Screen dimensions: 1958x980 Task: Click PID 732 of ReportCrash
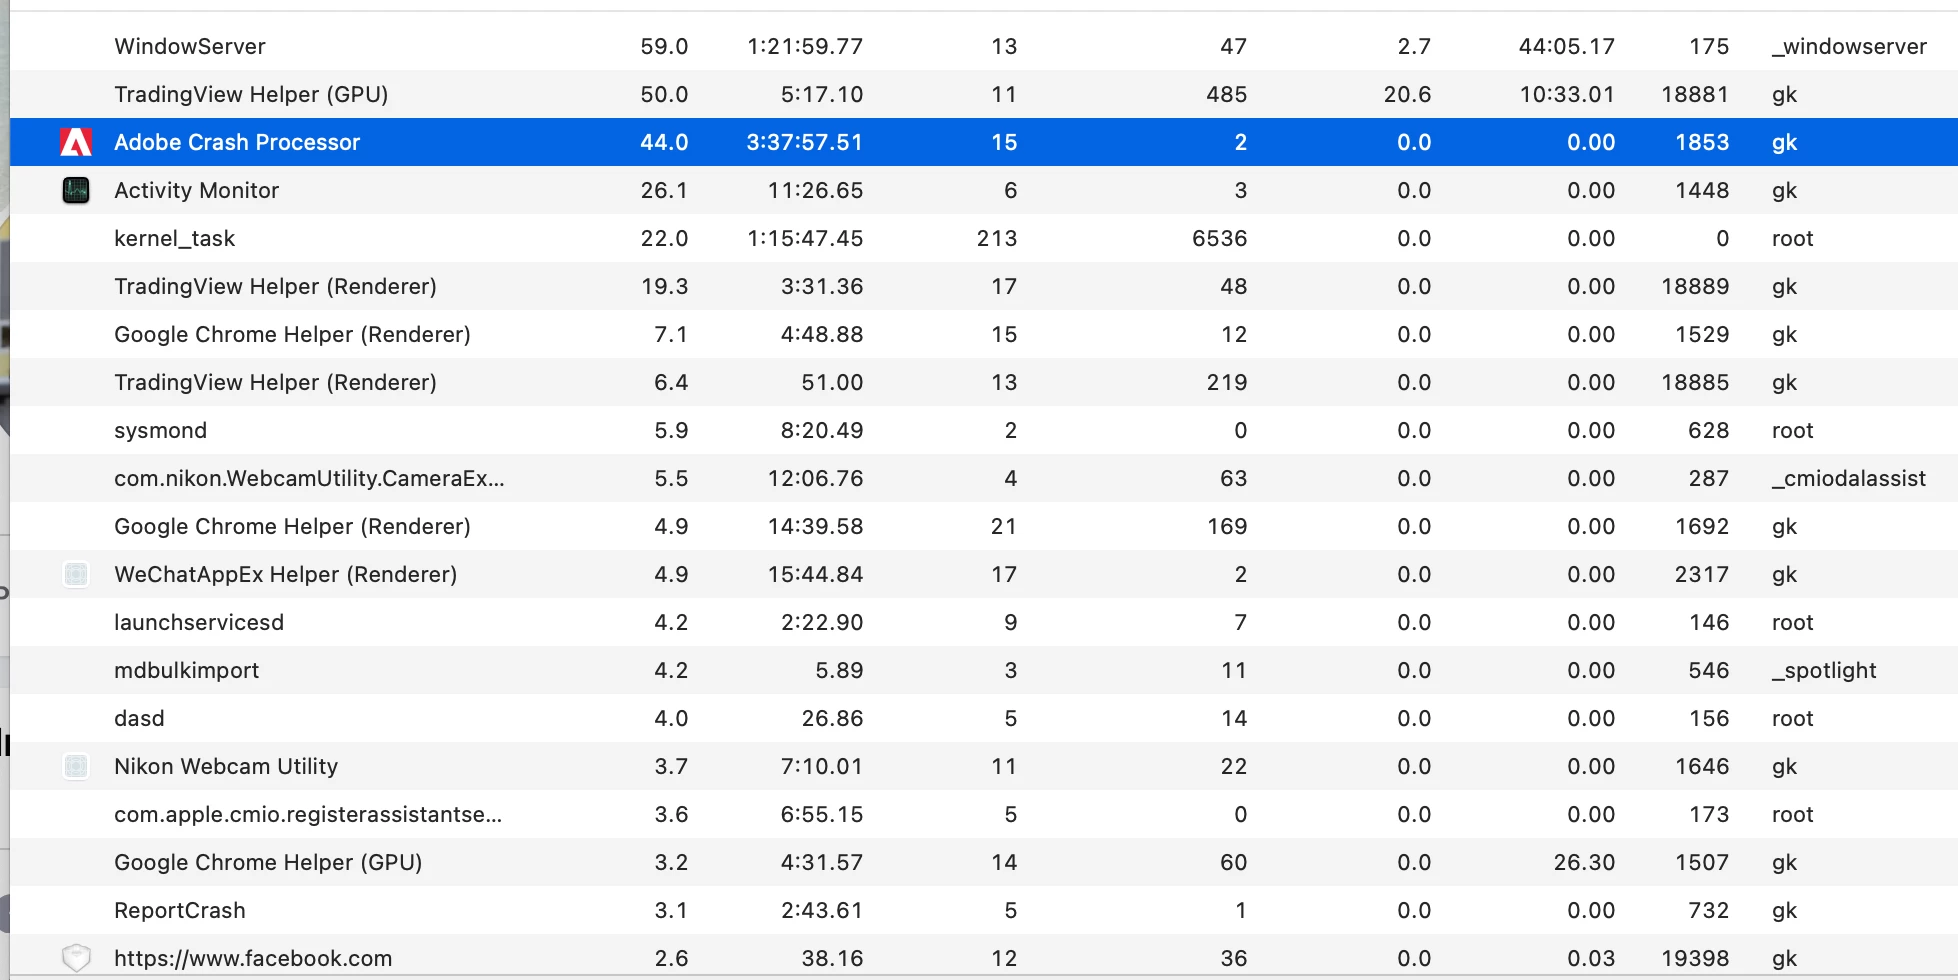click(x=1708, y=910)
